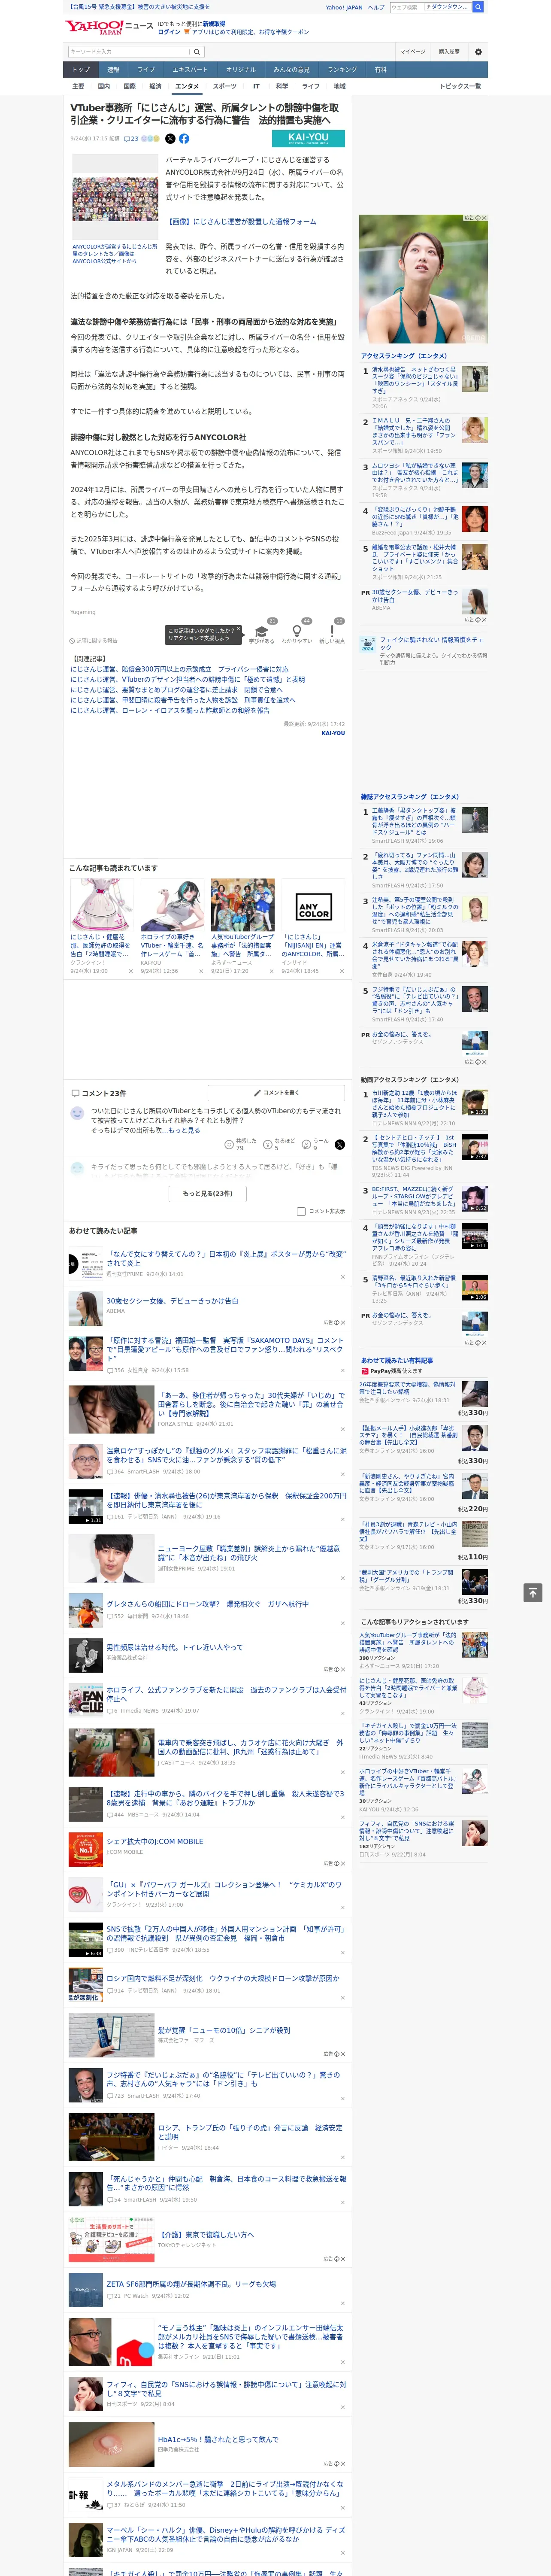Open スポーツ category sub-tab
Image resolution: width=551 pixels, height=2576 pixels.
click(225, 87)
